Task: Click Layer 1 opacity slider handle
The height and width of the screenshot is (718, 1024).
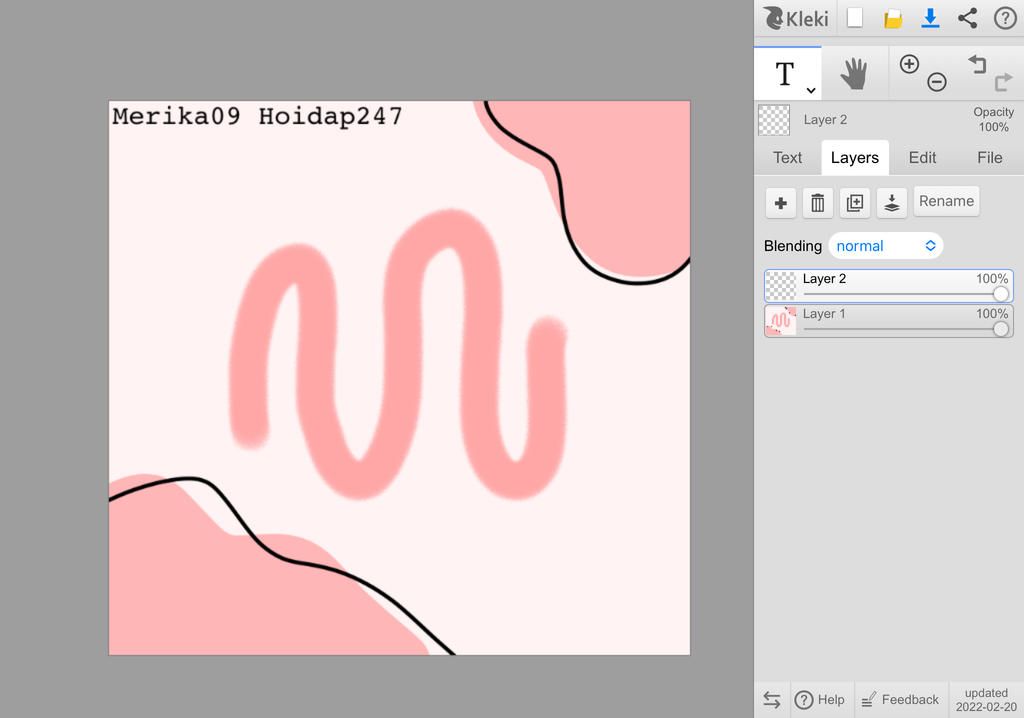Action: 1000,329
